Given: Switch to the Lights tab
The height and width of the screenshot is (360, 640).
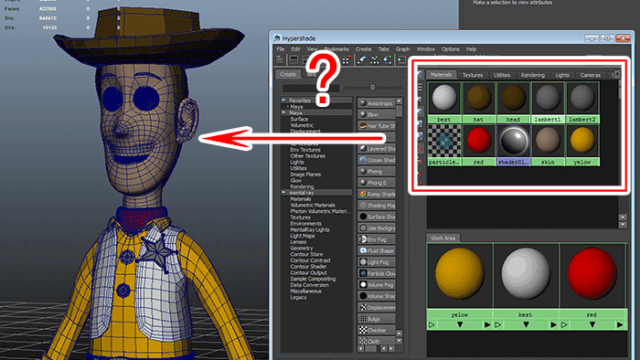Looking at the screenshot, I should (x=562, y=75).
